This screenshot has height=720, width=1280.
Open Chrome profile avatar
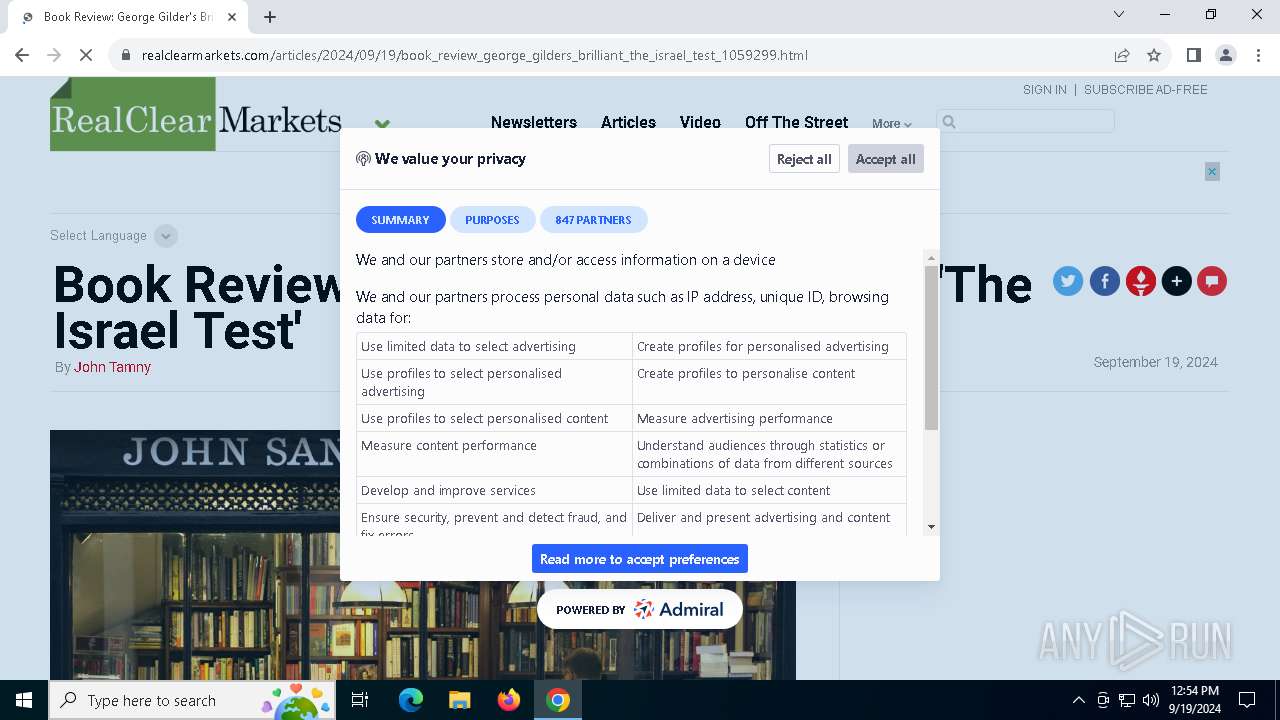1225,55
